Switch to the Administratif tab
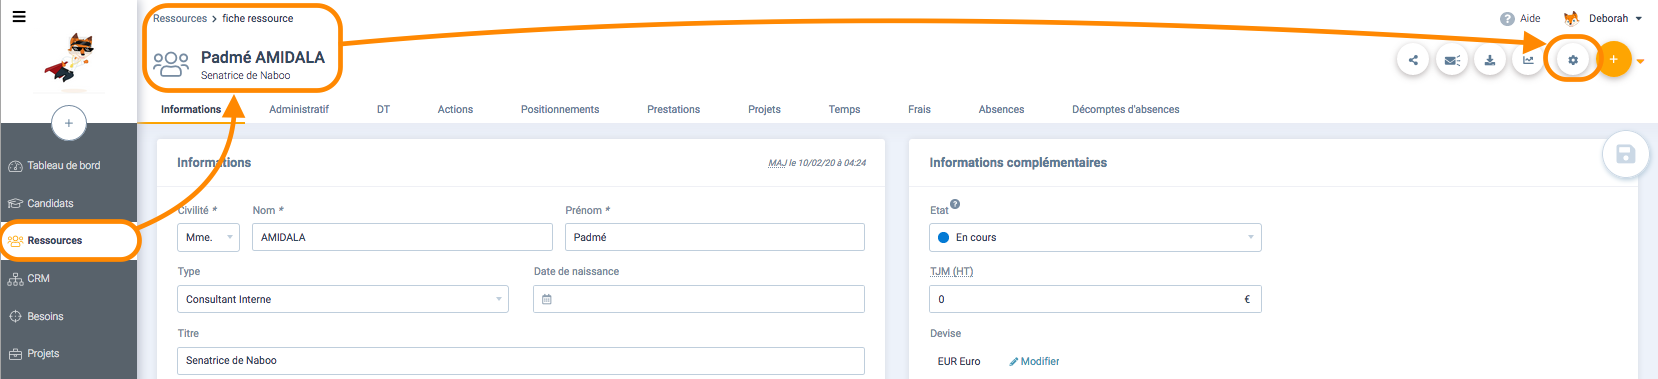Screen dimensions: 1658x379 coord(299,109)
